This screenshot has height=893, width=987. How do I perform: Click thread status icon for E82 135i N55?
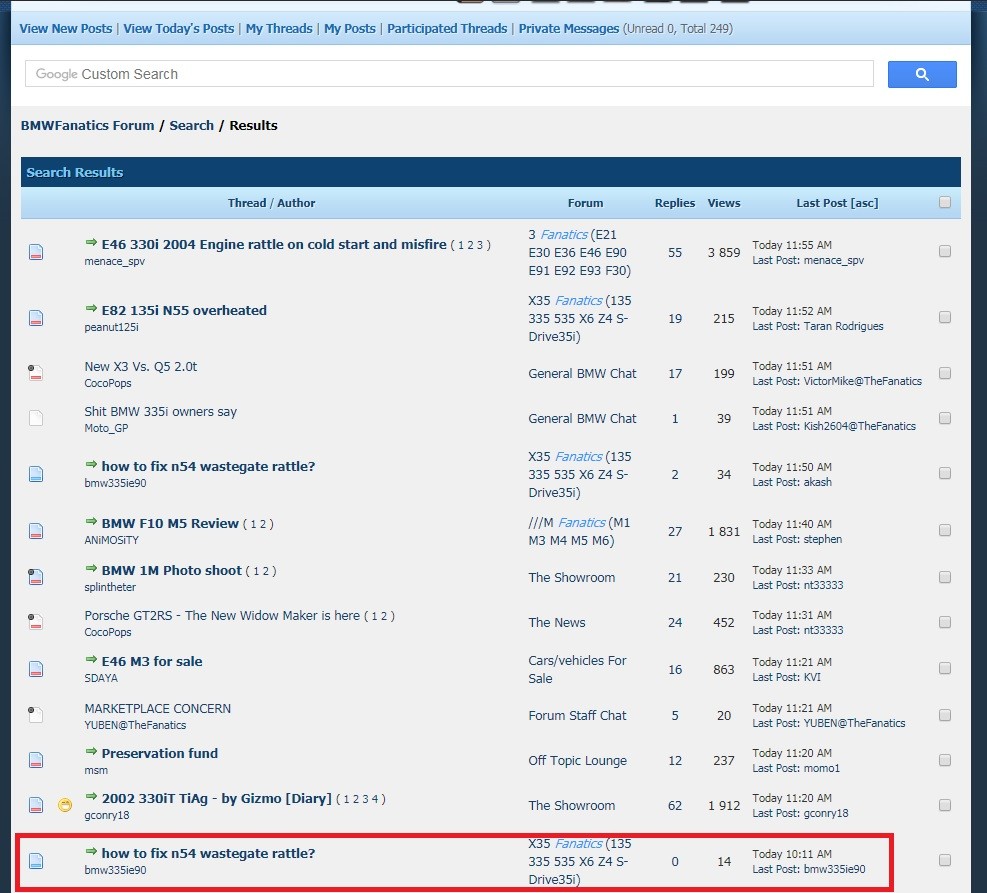[36, 318]
